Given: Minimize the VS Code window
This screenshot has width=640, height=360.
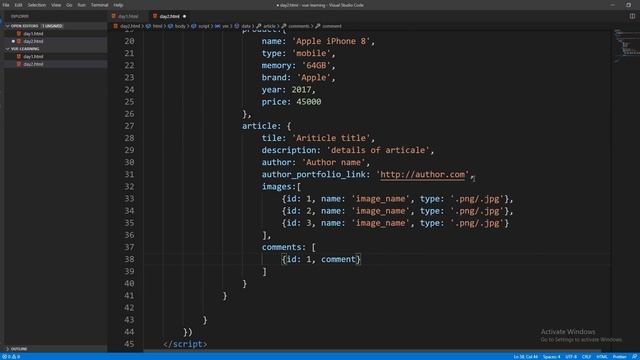Looking at the screenshot, I should click(612, 5).
